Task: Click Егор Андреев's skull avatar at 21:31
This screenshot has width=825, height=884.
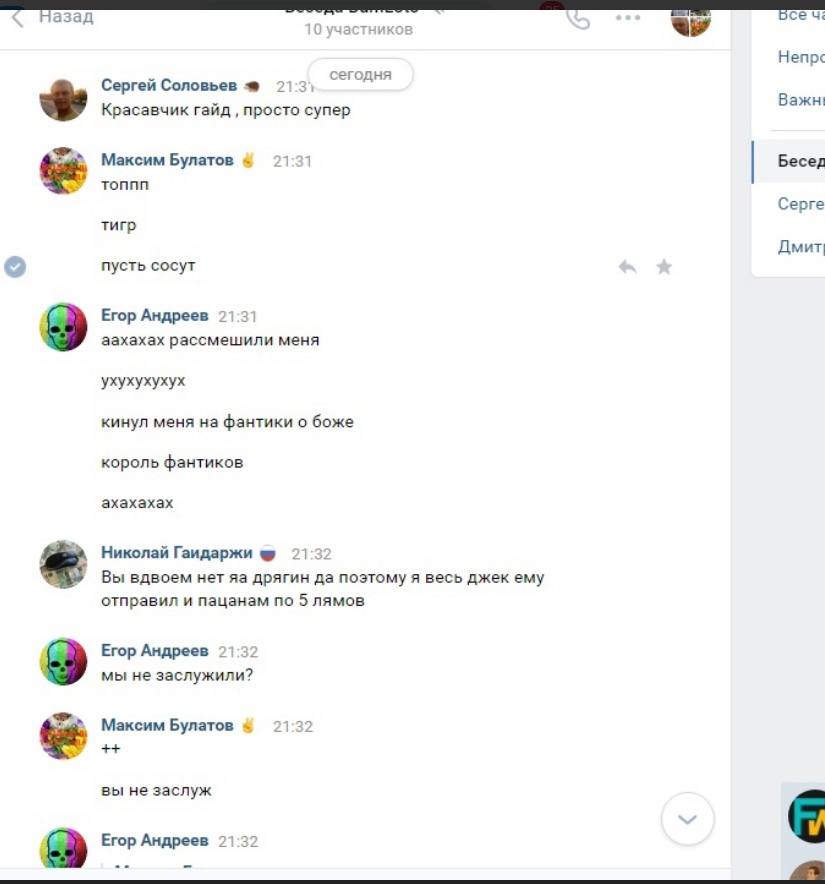Action: point(63,327)
